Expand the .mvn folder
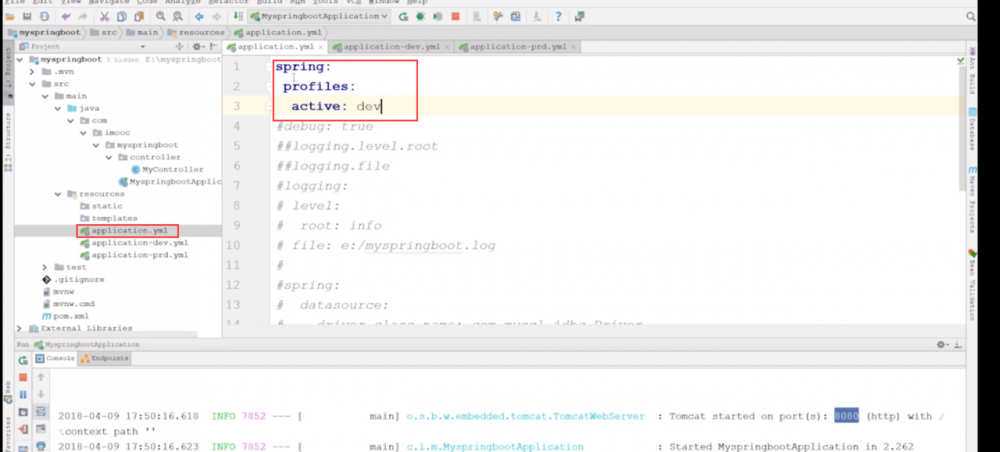 [32, 71]
